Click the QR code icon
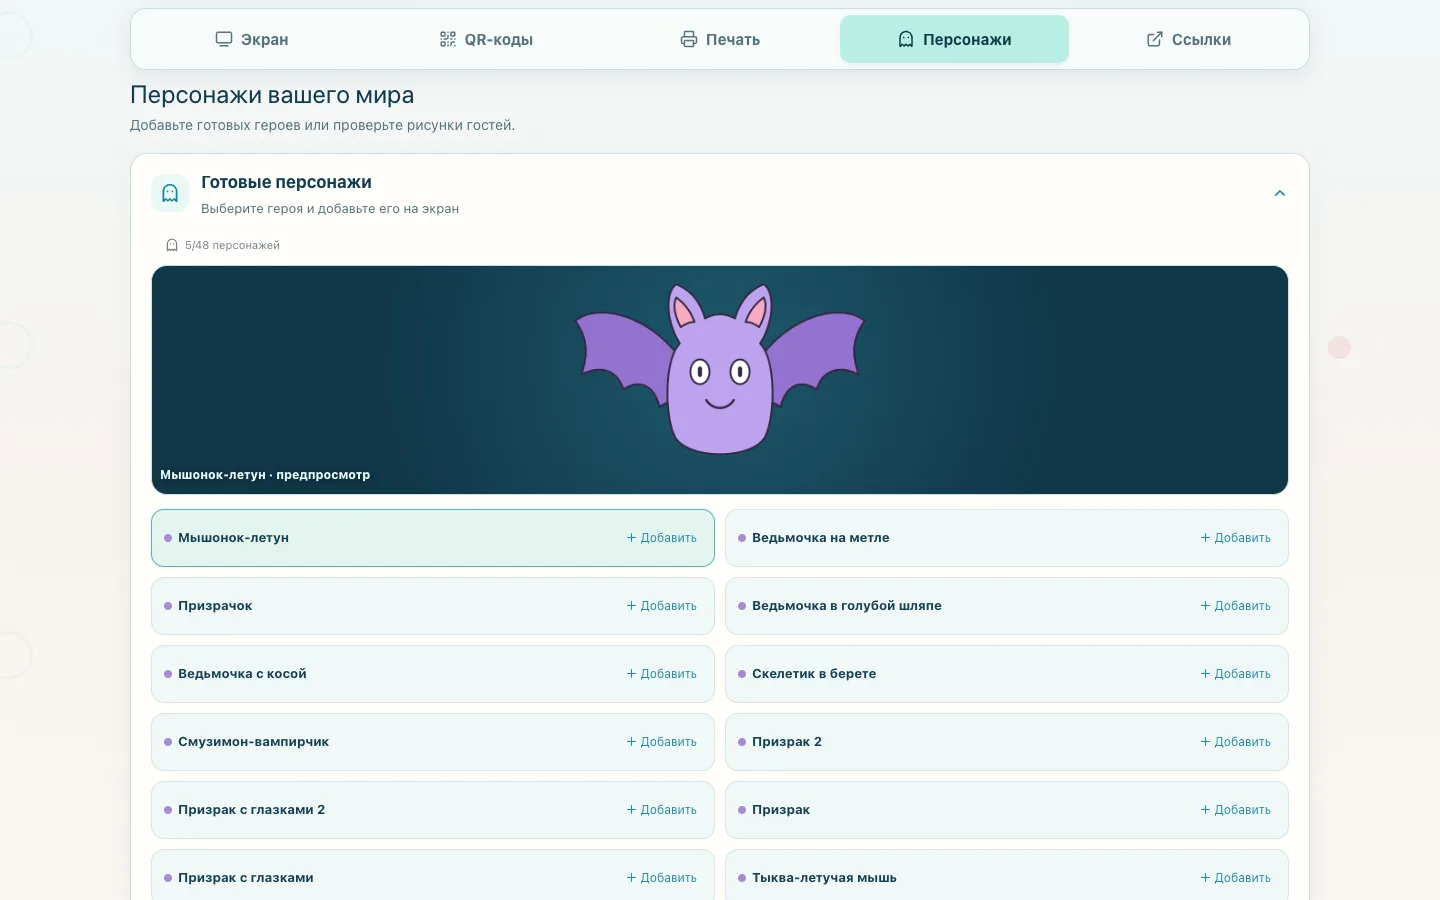Screen dimensions: 1440x900 [x=448, y=39]
